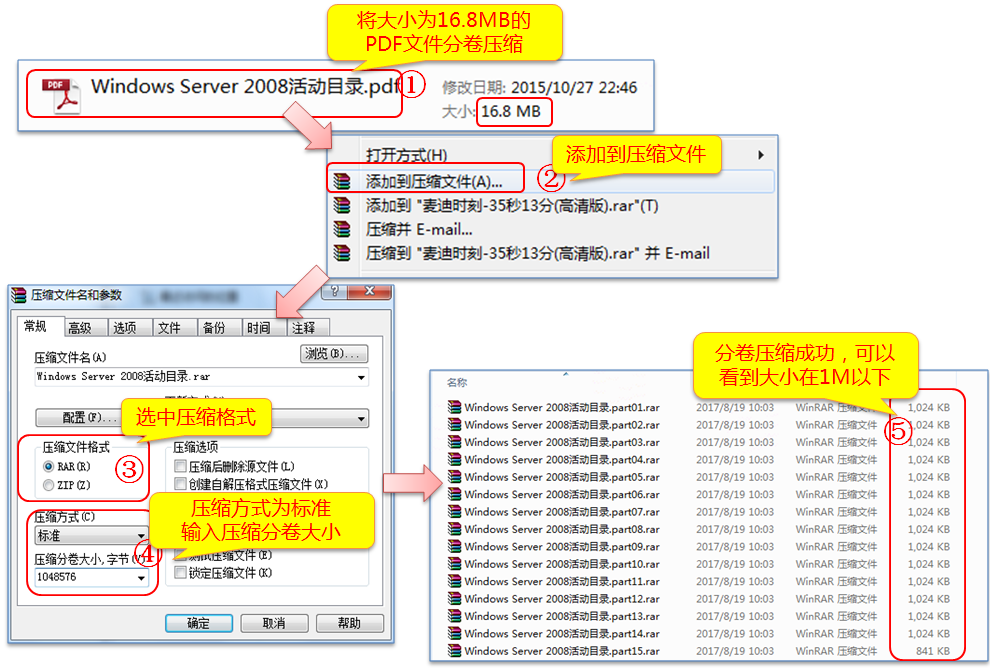Viewport: 990px width, 668px height.
Task: Select the RAR (R) format radio button
Action: click(49, 467)
